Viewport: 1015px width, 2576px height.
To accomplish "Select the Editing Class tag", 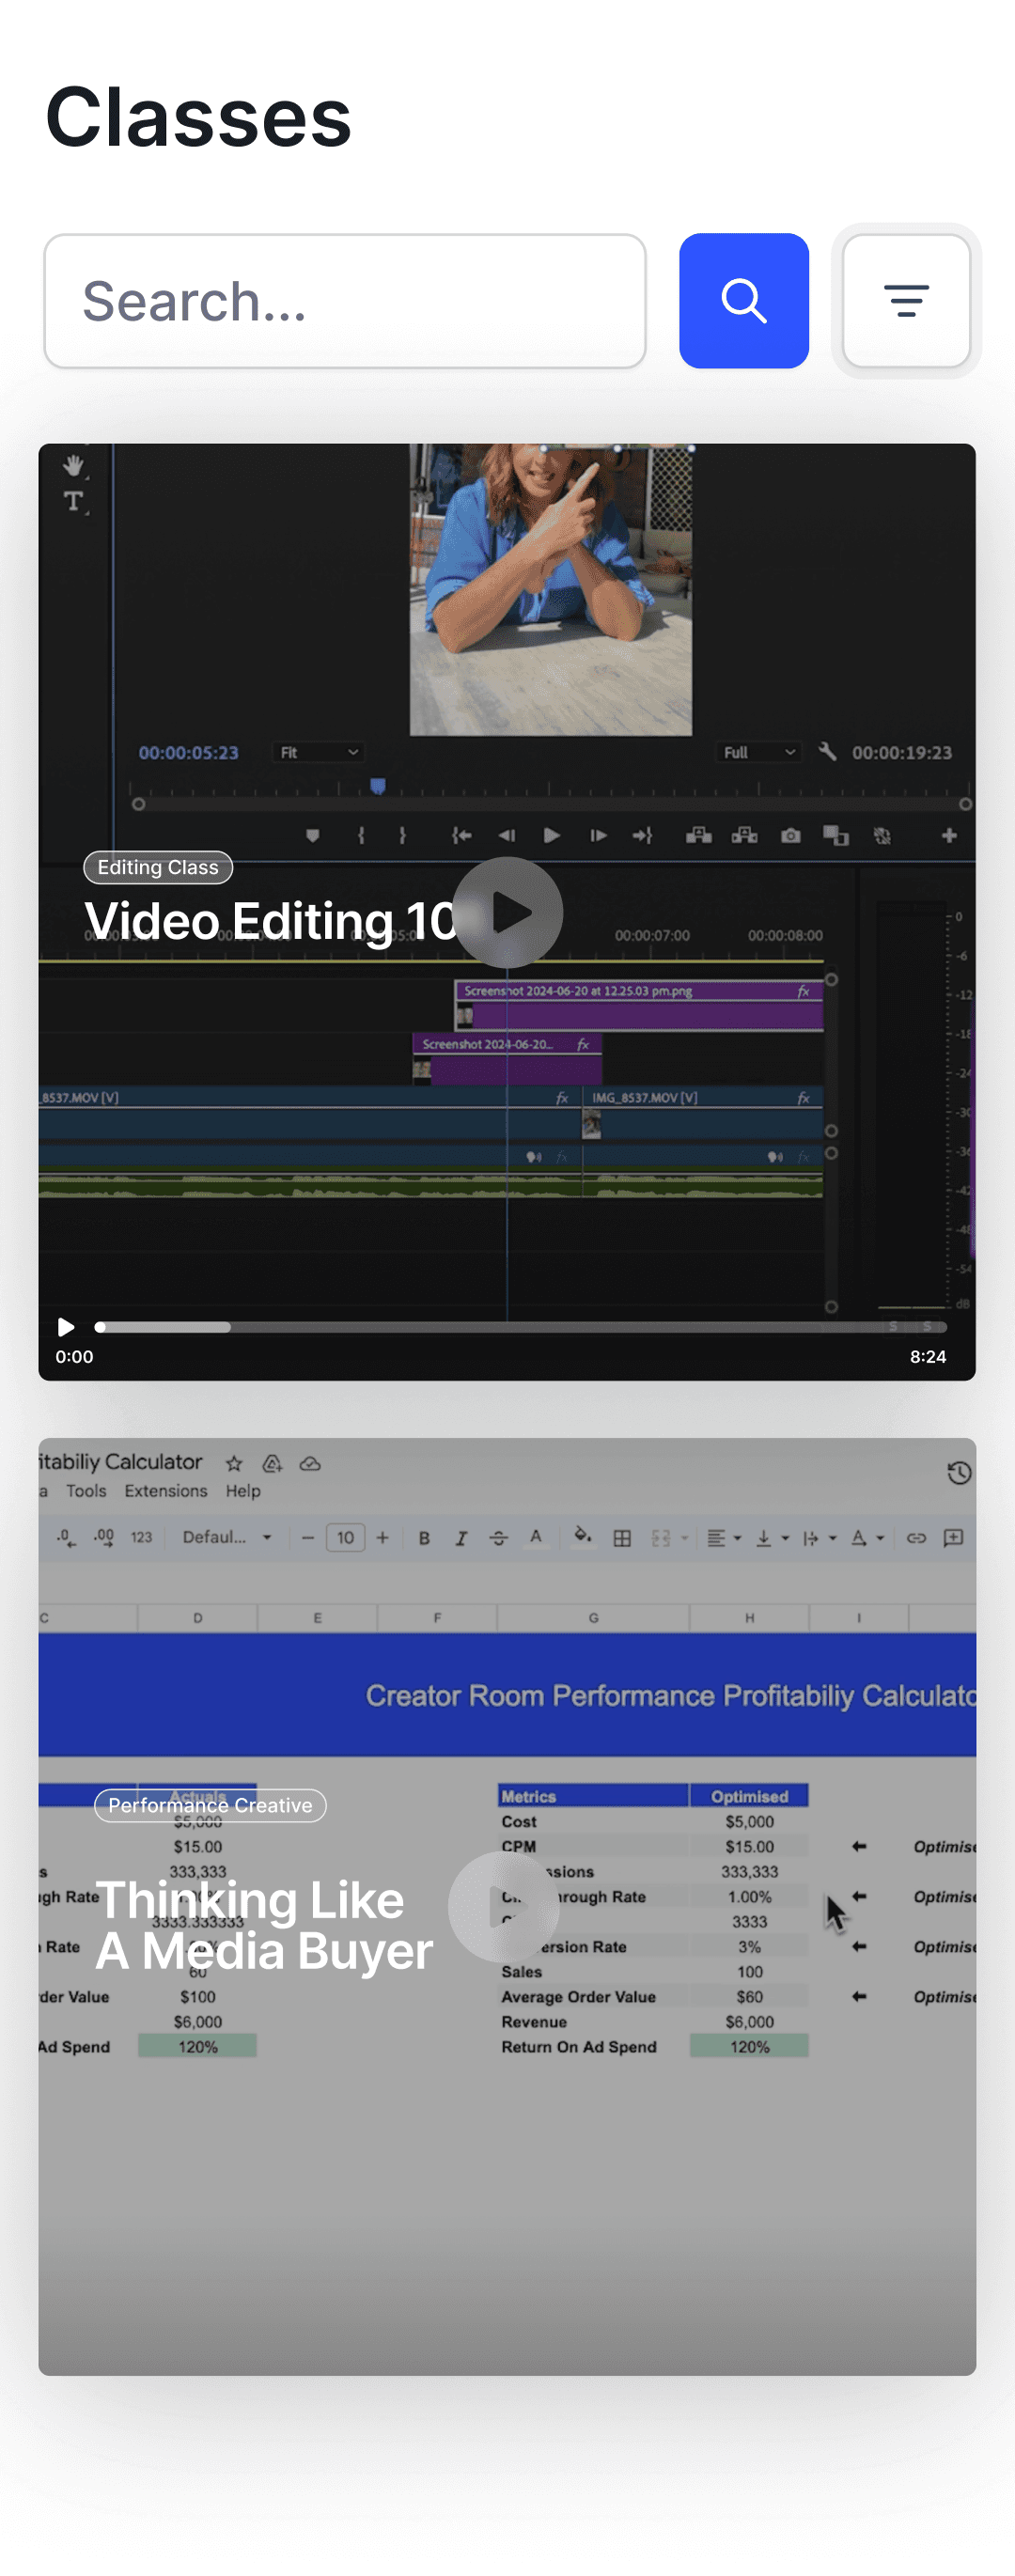I will [x=158, y=867].
